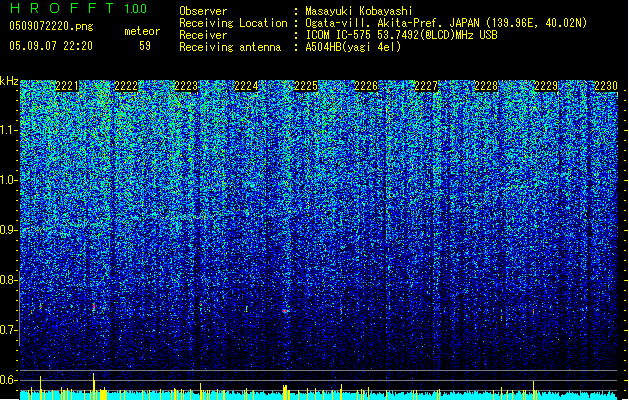
Task: Click the HROFFT program title
Action: pyautogui.click(x=62, y=8)
